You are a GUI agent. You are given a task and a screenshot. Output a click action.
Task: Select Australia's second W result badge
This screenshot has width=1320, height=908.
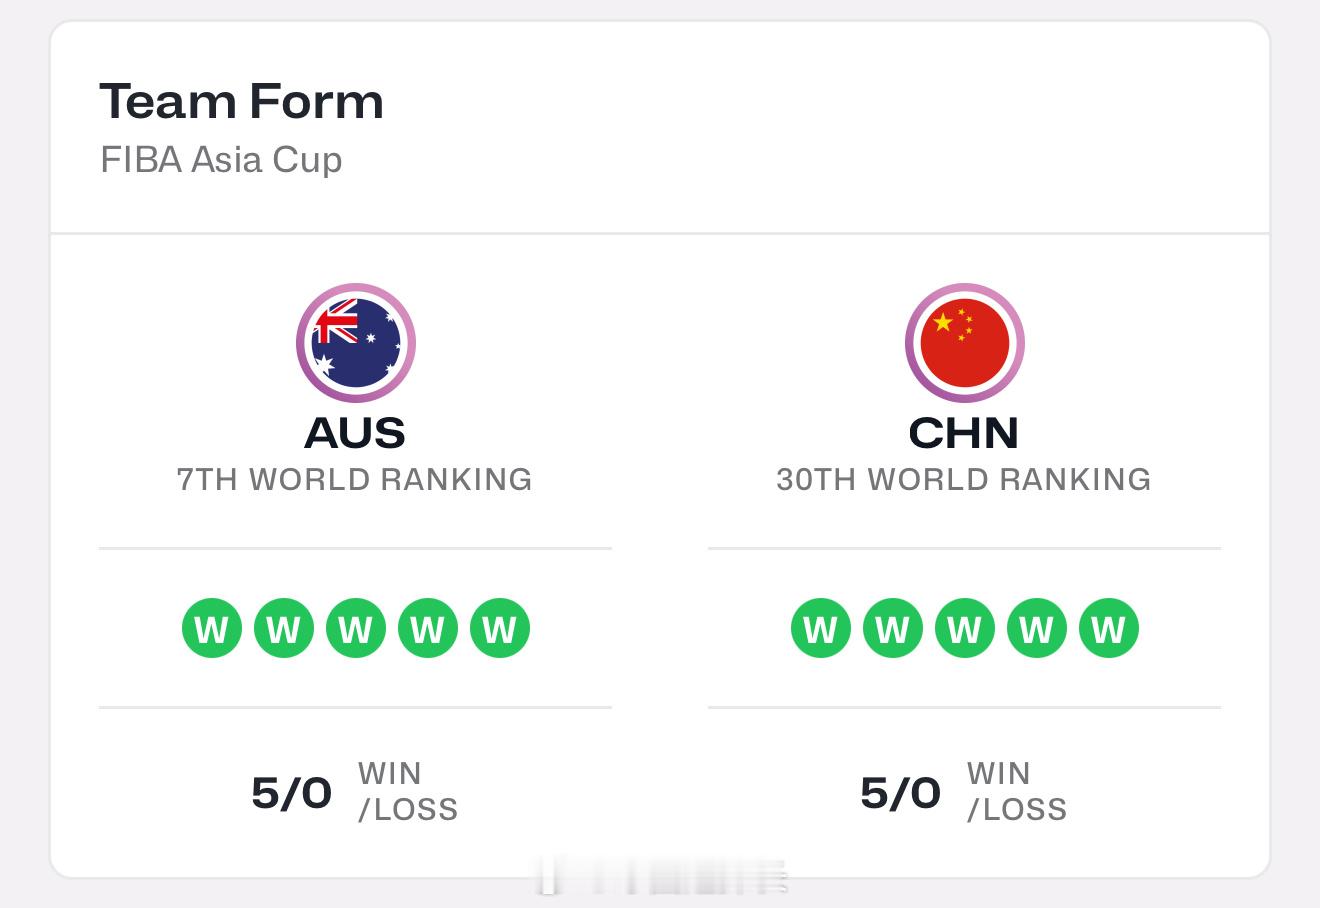[284, 628]
